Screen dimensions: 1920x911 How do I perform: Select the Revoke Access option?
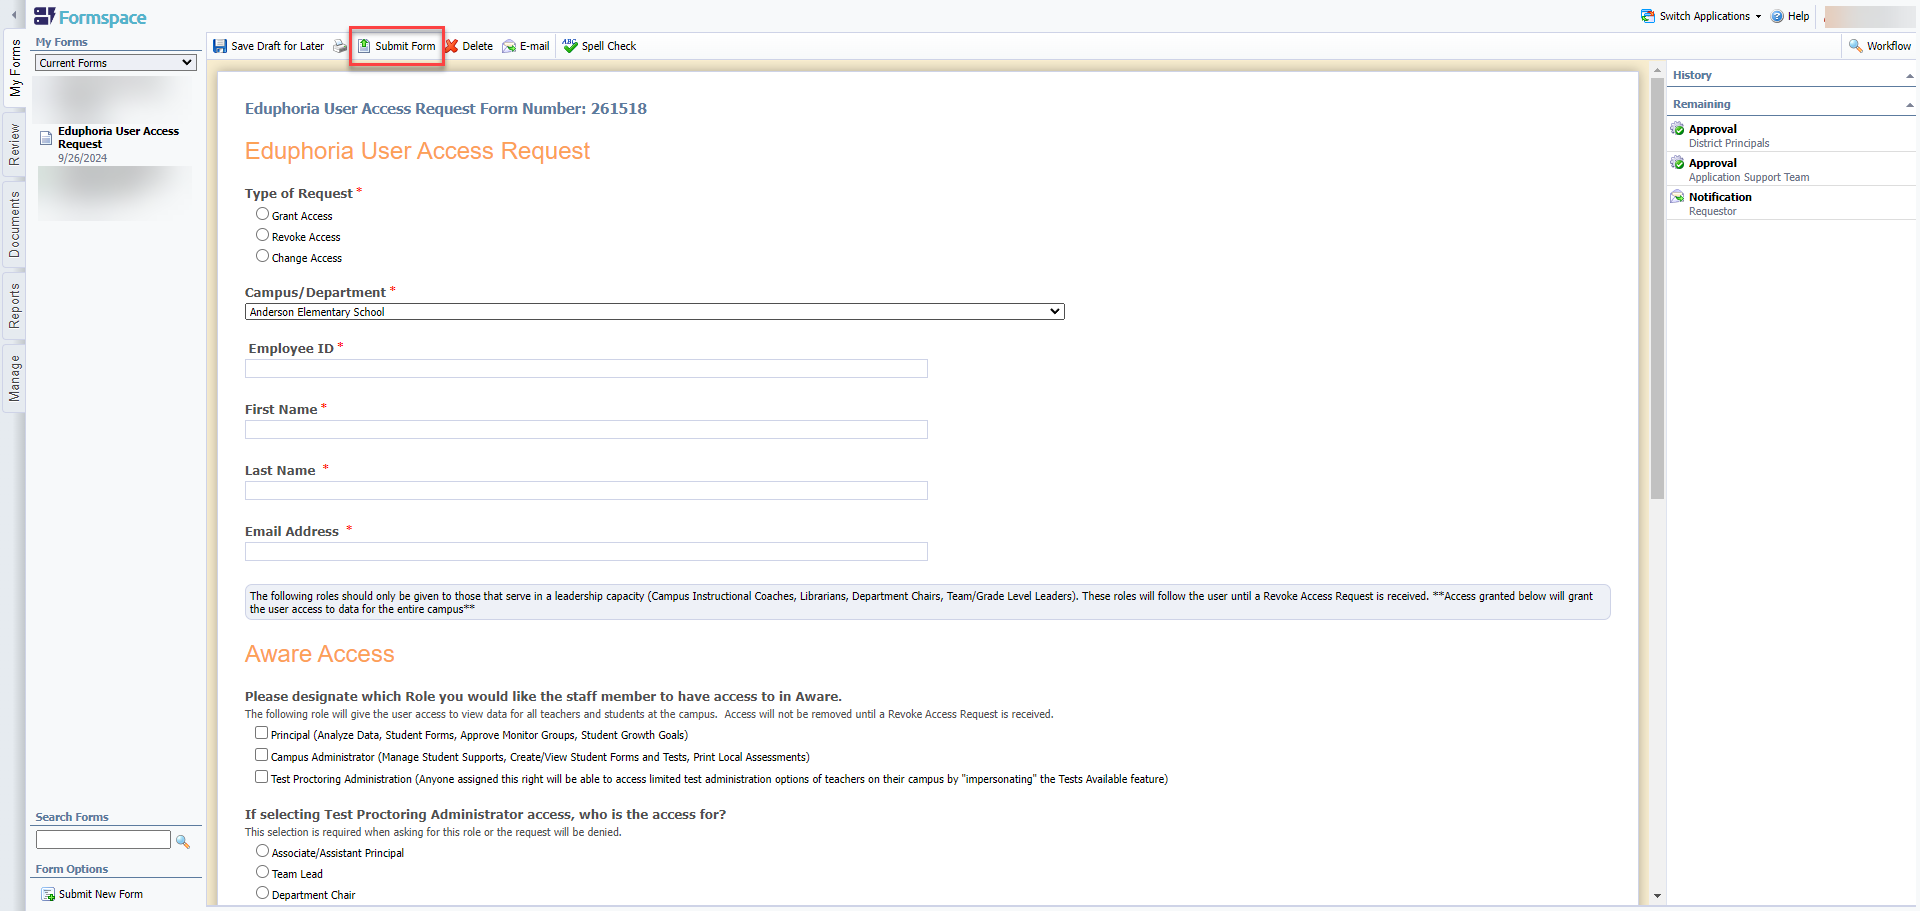(262, 235)
